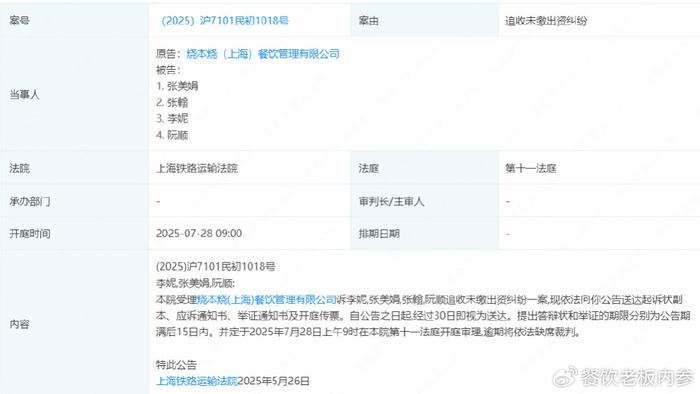
Task: Select the 承办部门 row label
Action: pos(29,201)
